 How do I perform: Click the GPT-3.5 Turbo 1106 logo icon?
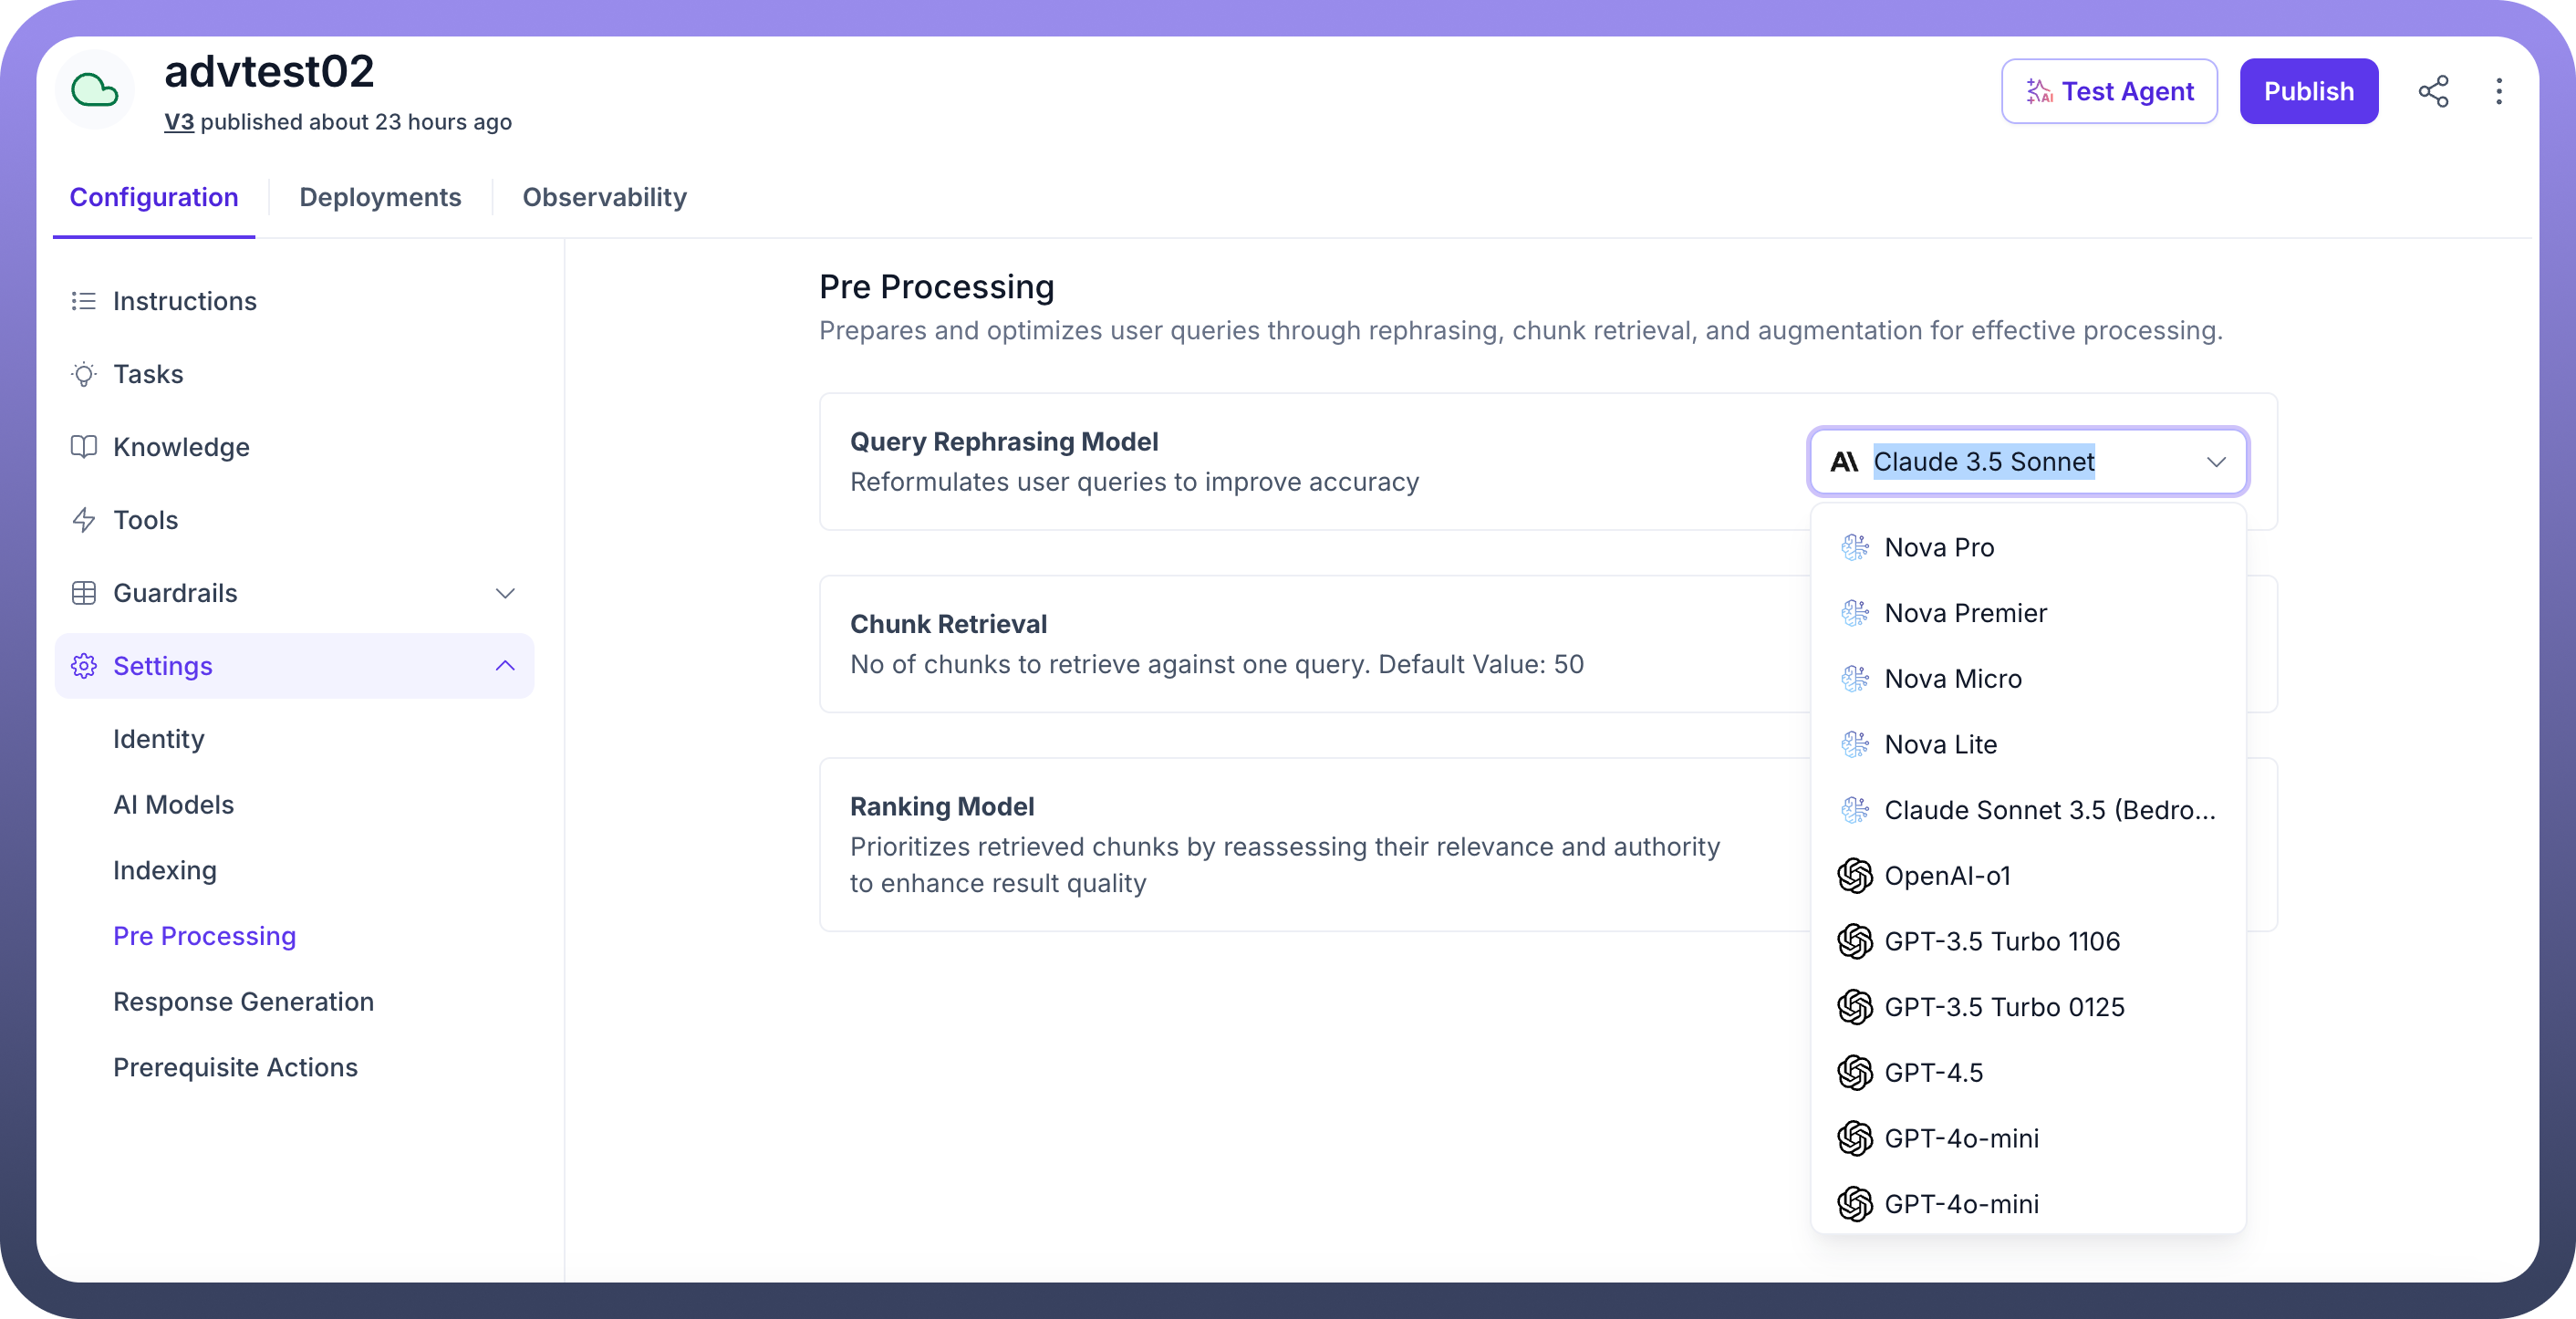(1855, 941)
